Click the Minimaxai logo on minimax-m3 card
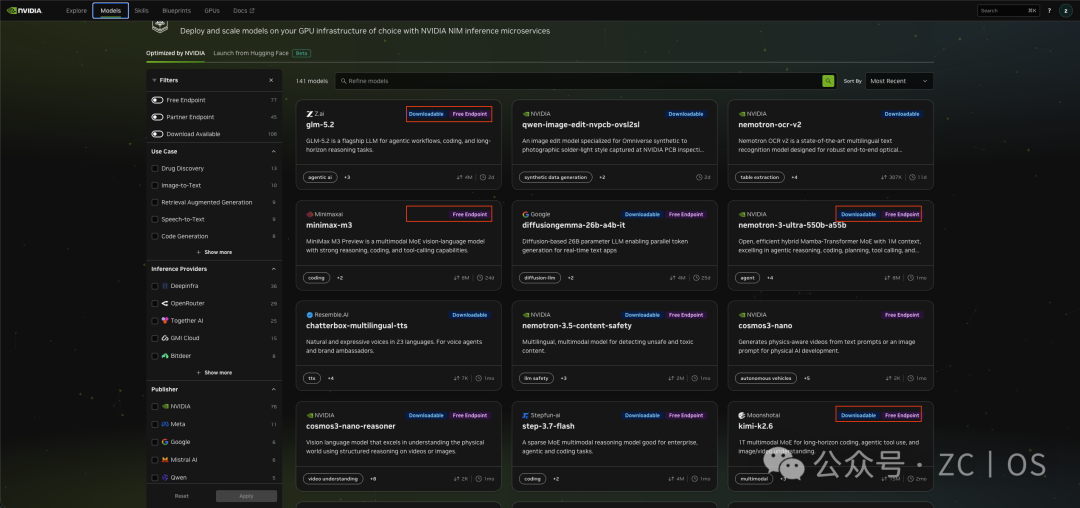 pos(309,214)
